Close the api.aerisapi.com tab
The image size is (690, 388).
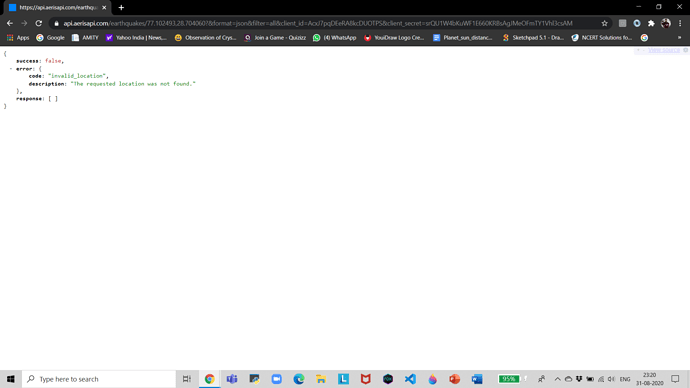click(x=104, y=7)
